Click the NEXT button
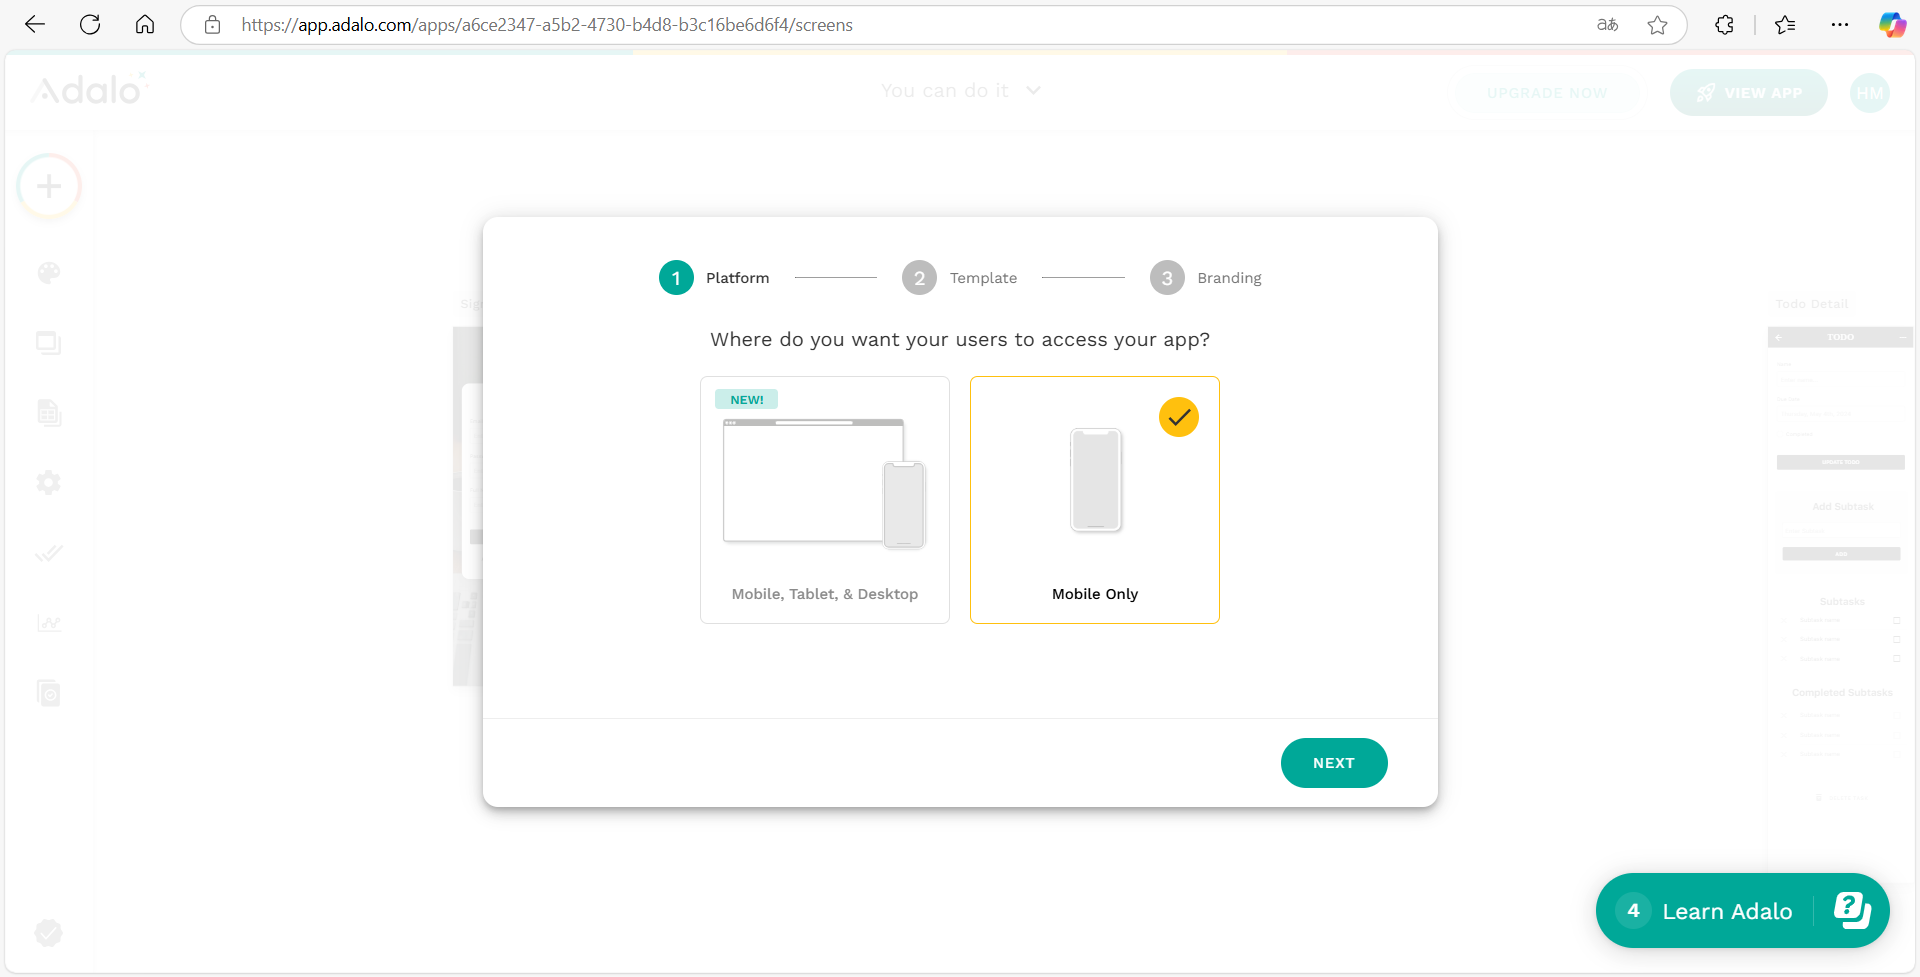Screen dimensions: 1920x977 click(x=1334, y=763)
